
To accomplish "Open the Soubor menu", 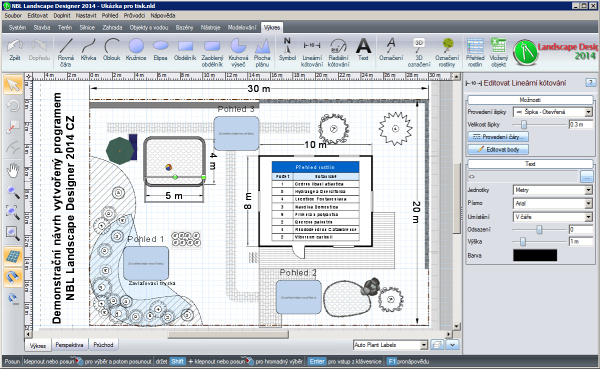I will [13, 15].
